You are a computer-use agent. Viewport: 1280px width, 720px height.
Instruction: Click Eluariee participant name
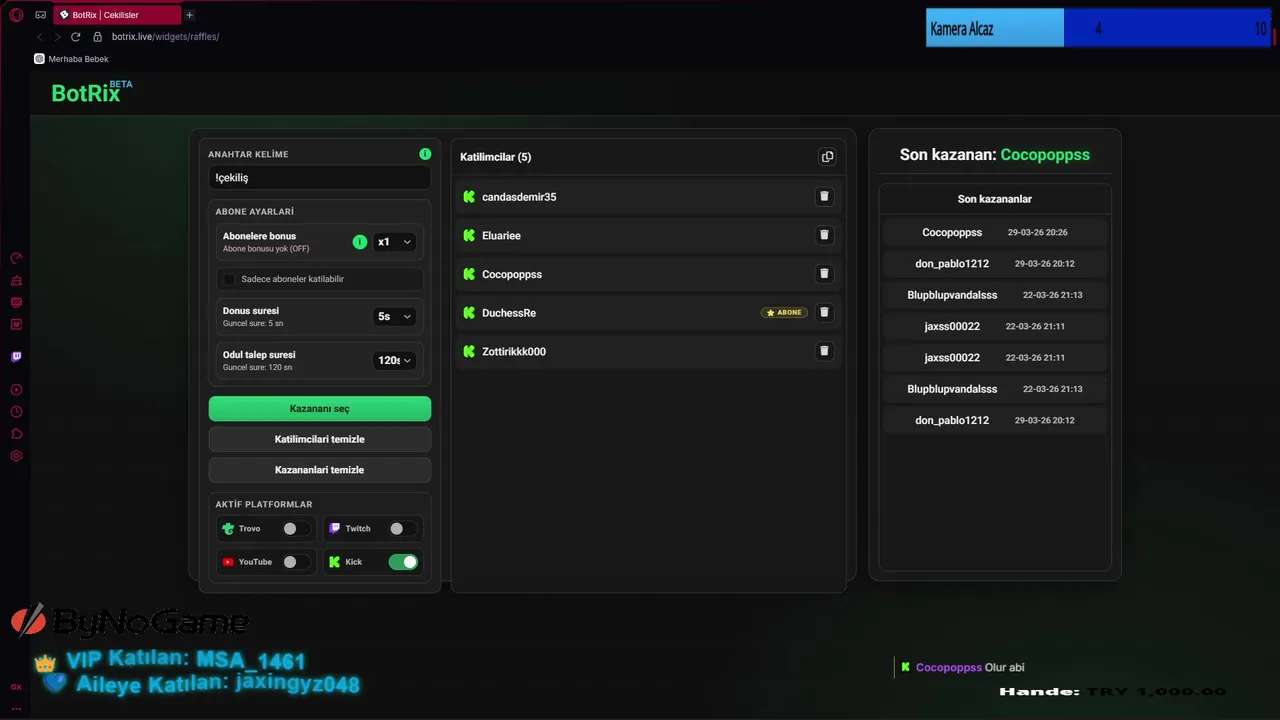501,236
